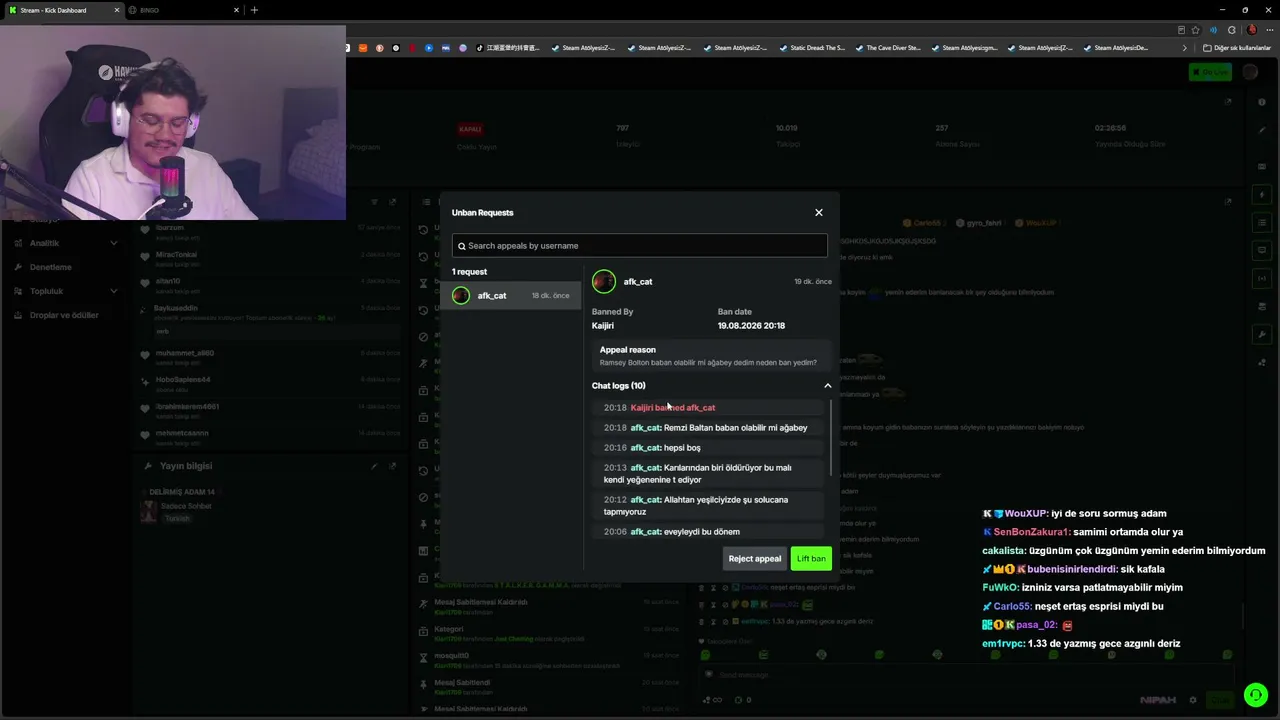
Task: Click the Send message chat input
Action: pos(965,675)
